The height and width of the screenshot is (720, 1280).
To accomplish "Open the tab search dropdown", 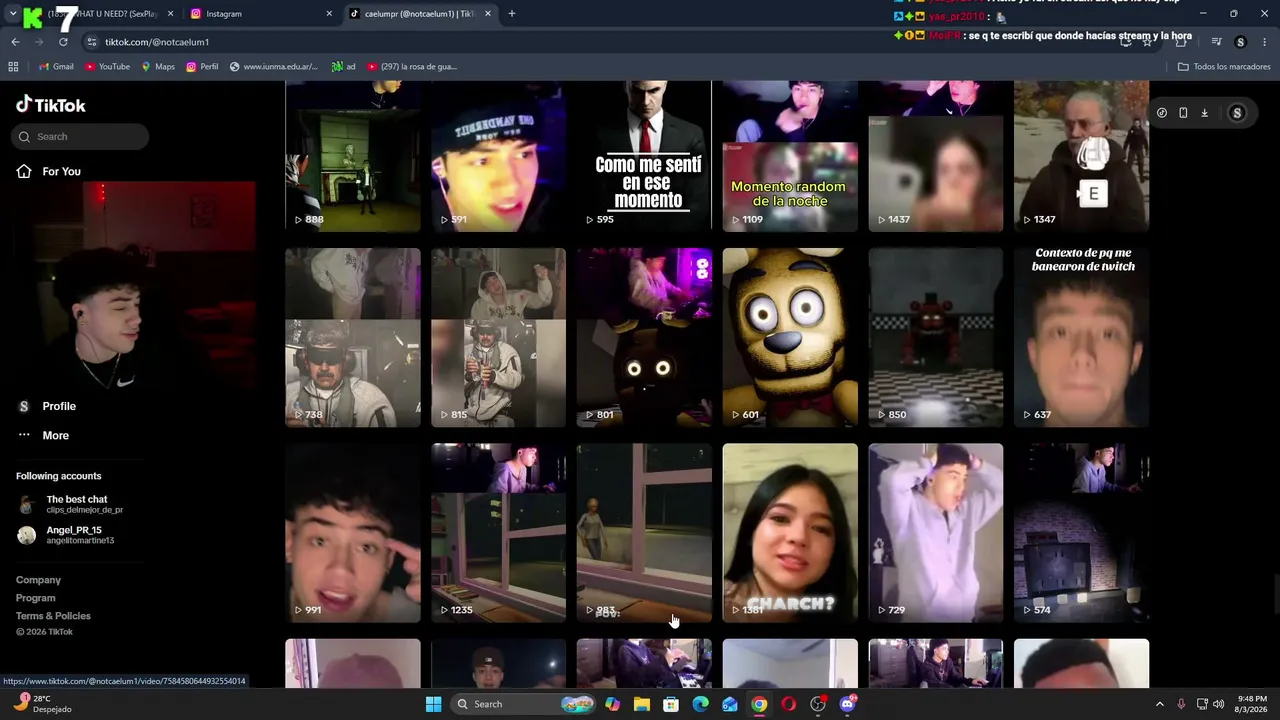I will click(12, 14).
